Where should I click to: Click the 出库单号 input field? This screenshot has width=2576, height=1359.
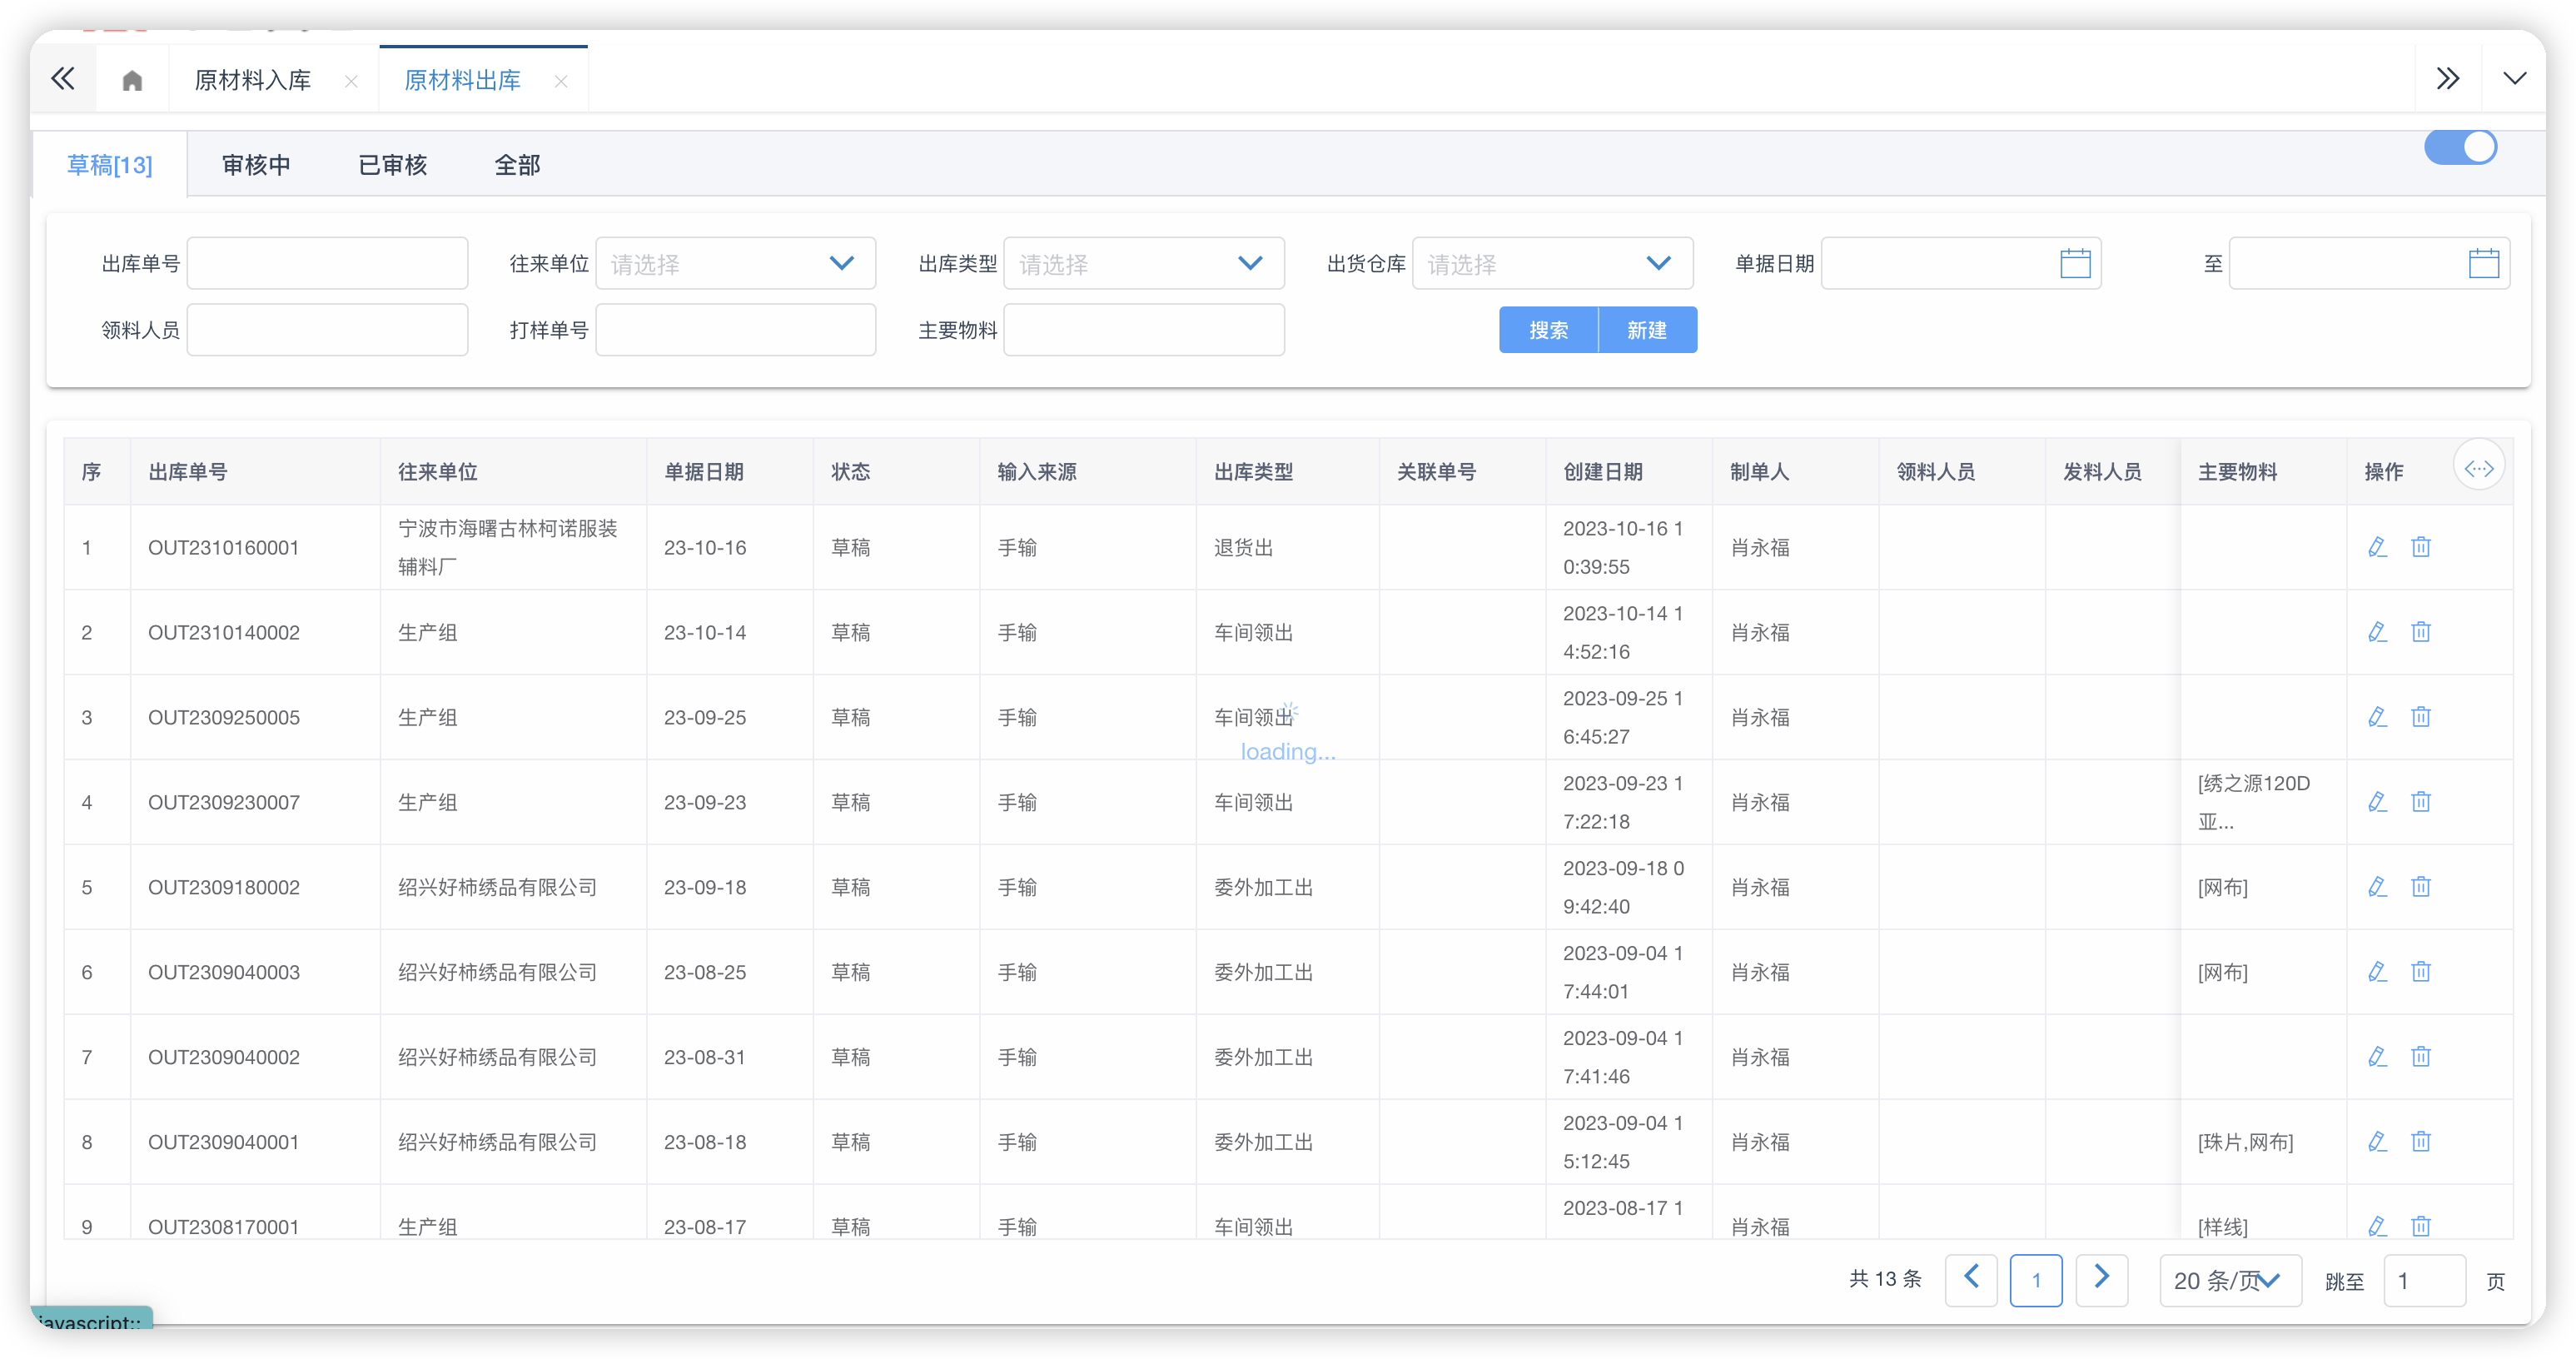click(x=327, y=264)
